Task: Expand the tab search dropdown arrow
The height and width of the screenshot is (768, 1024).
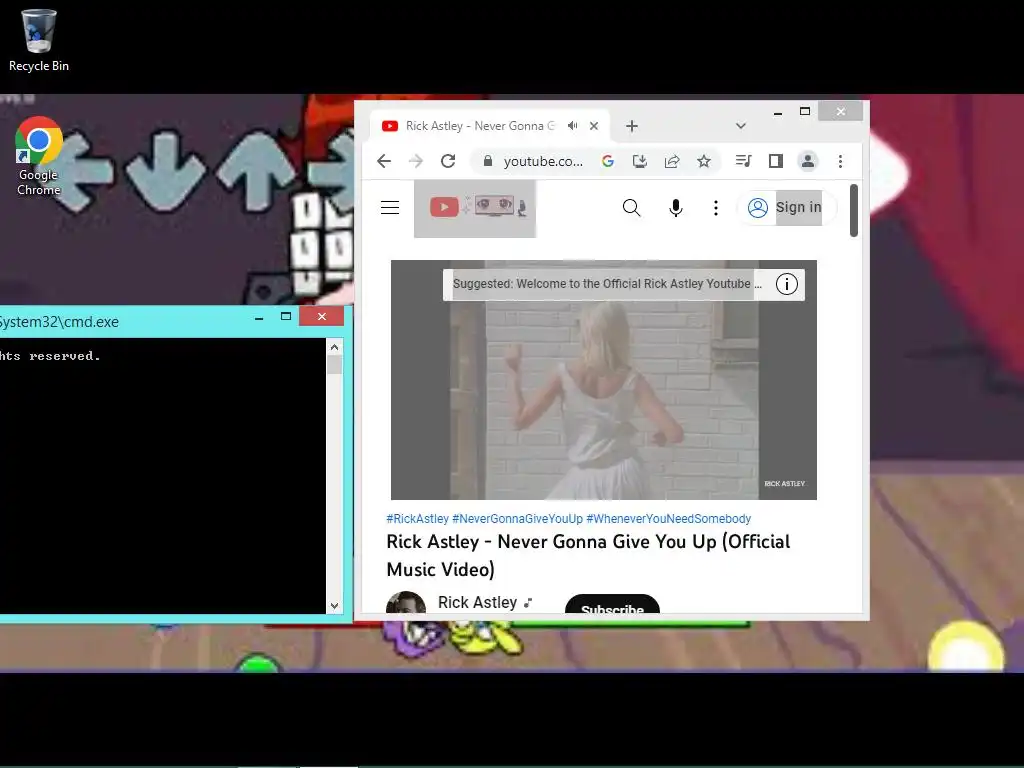Action: pos(741,126)
